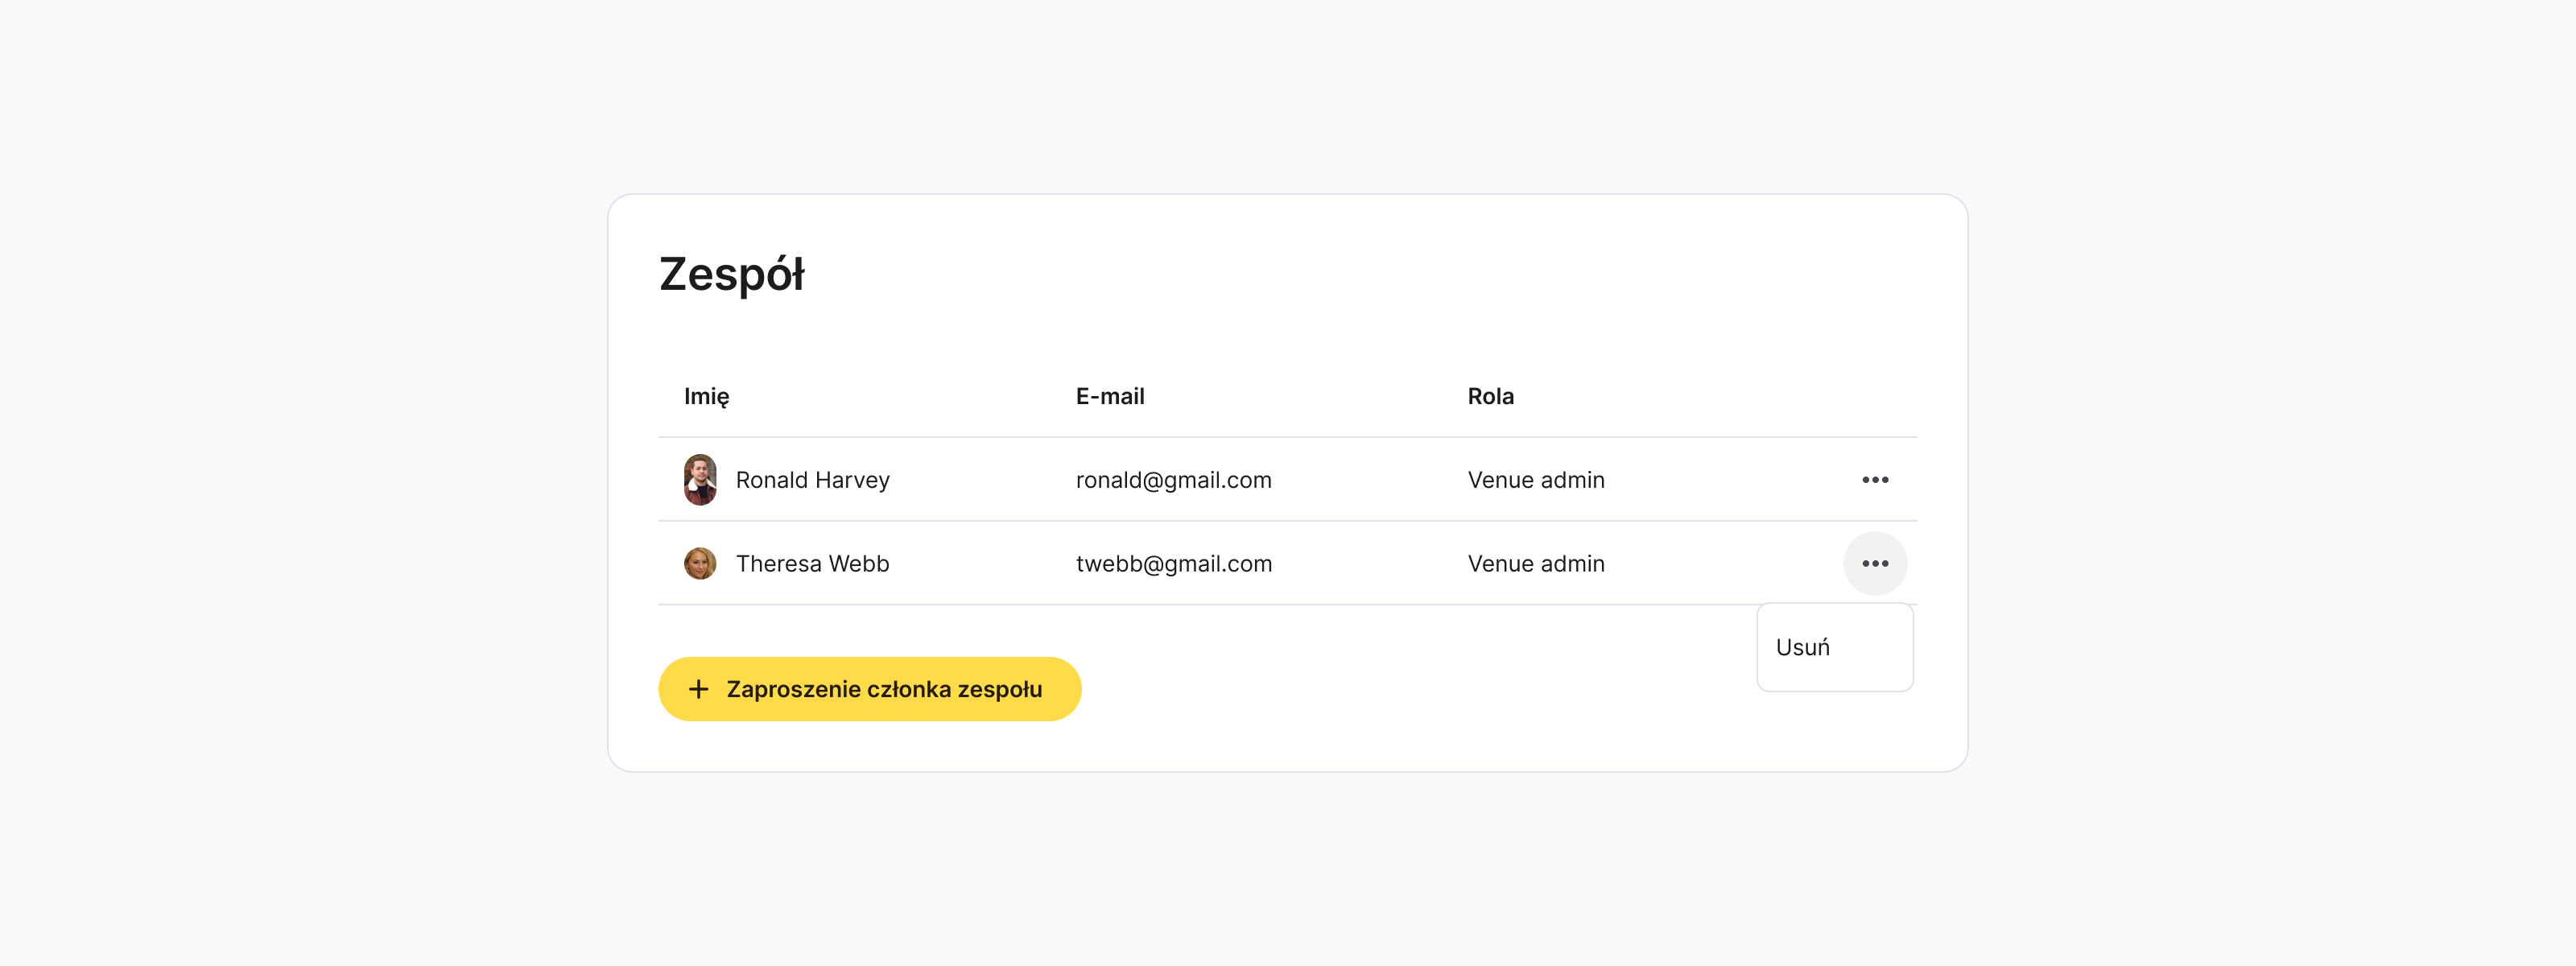Click the name Theresa Webb

point(812,563)
